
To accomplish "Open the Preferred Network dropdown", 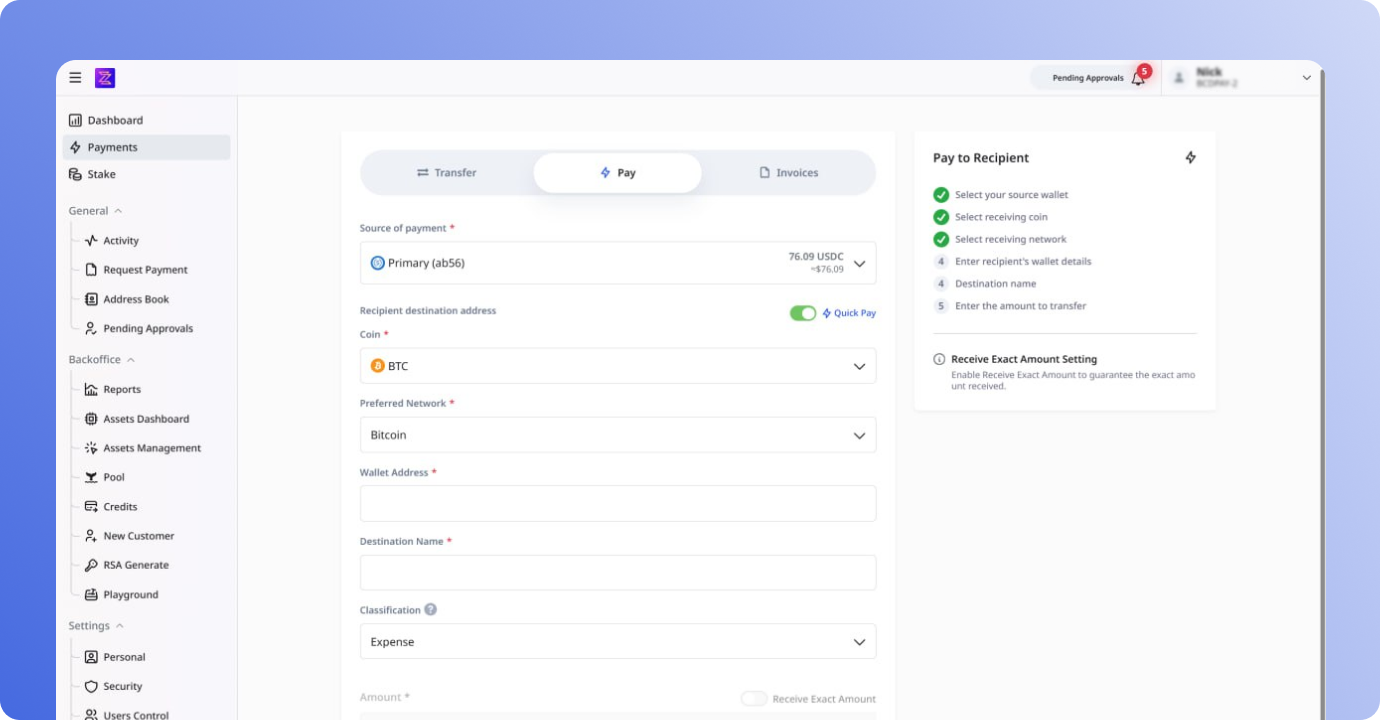I will pos(617,435).
